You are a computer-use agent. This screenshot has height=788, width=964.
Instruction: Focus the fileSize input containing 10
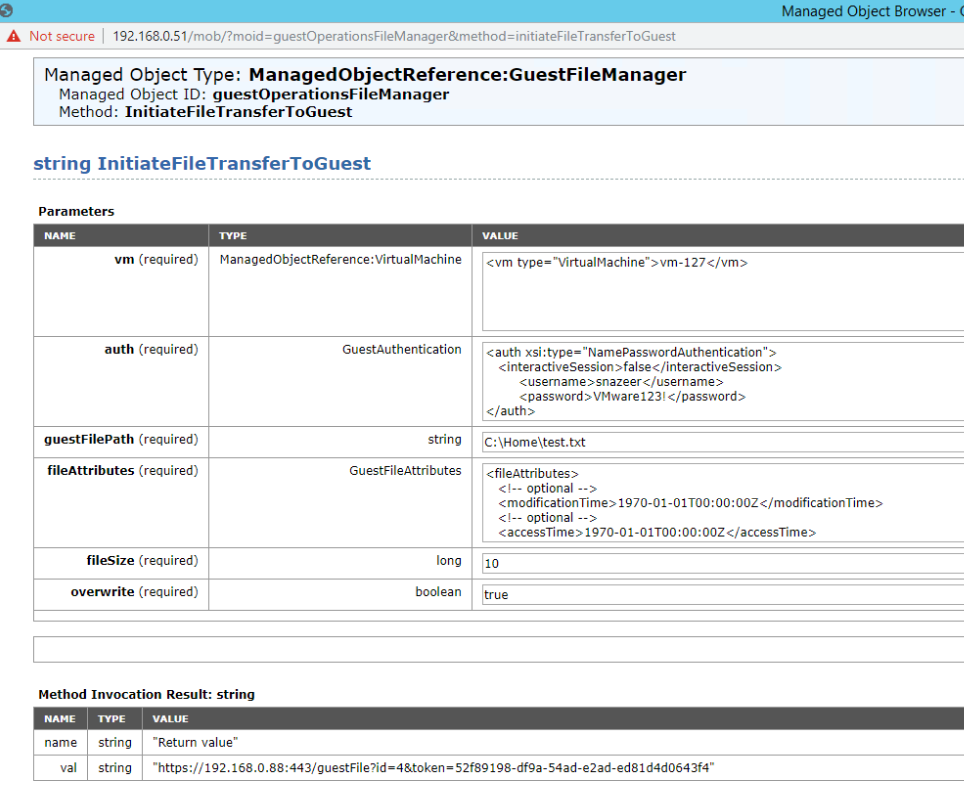pyautogui.click(x=720, y=563)
